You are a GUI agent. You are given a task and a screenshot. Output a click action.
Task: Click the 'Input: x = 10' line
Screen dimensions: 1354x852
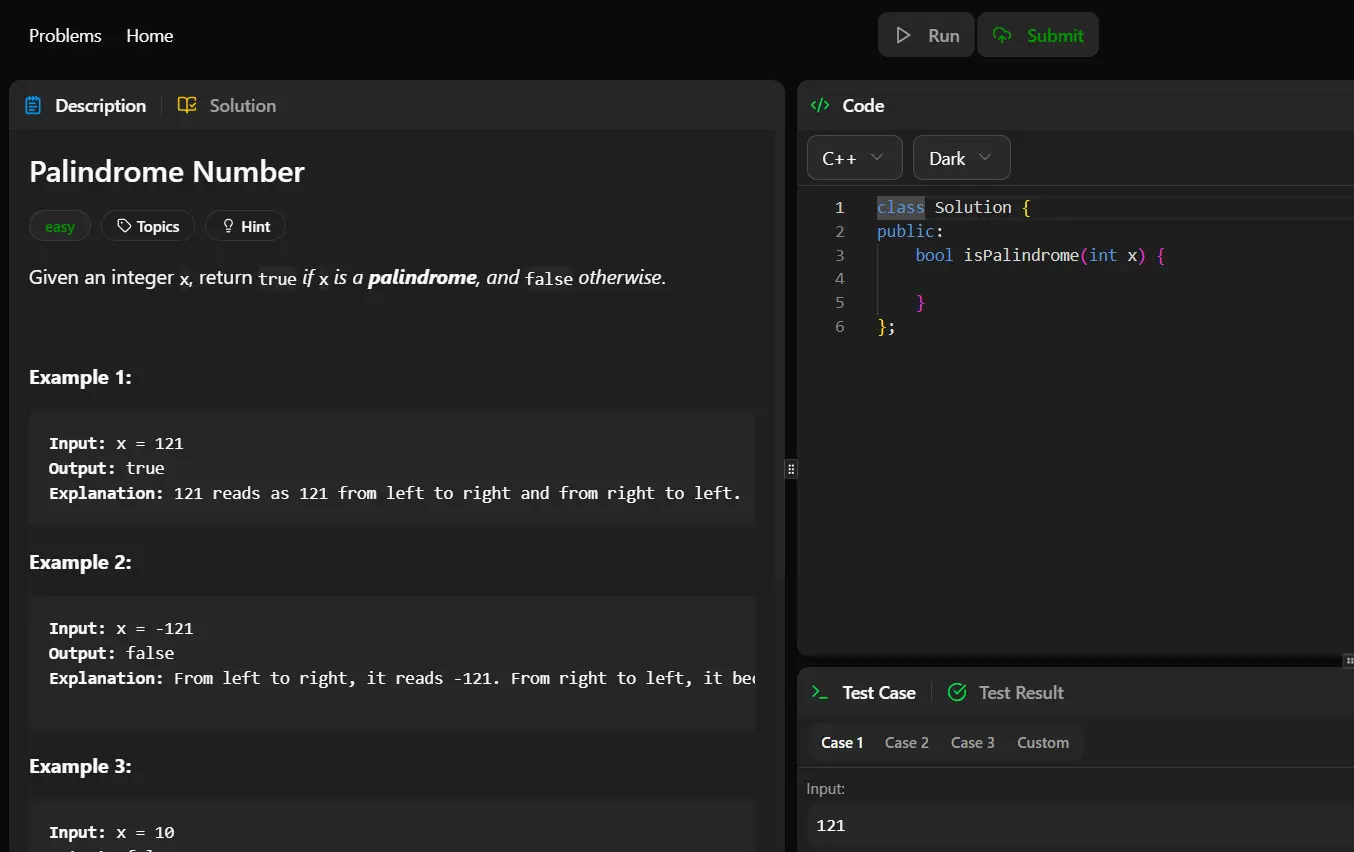tap(112, 832)
